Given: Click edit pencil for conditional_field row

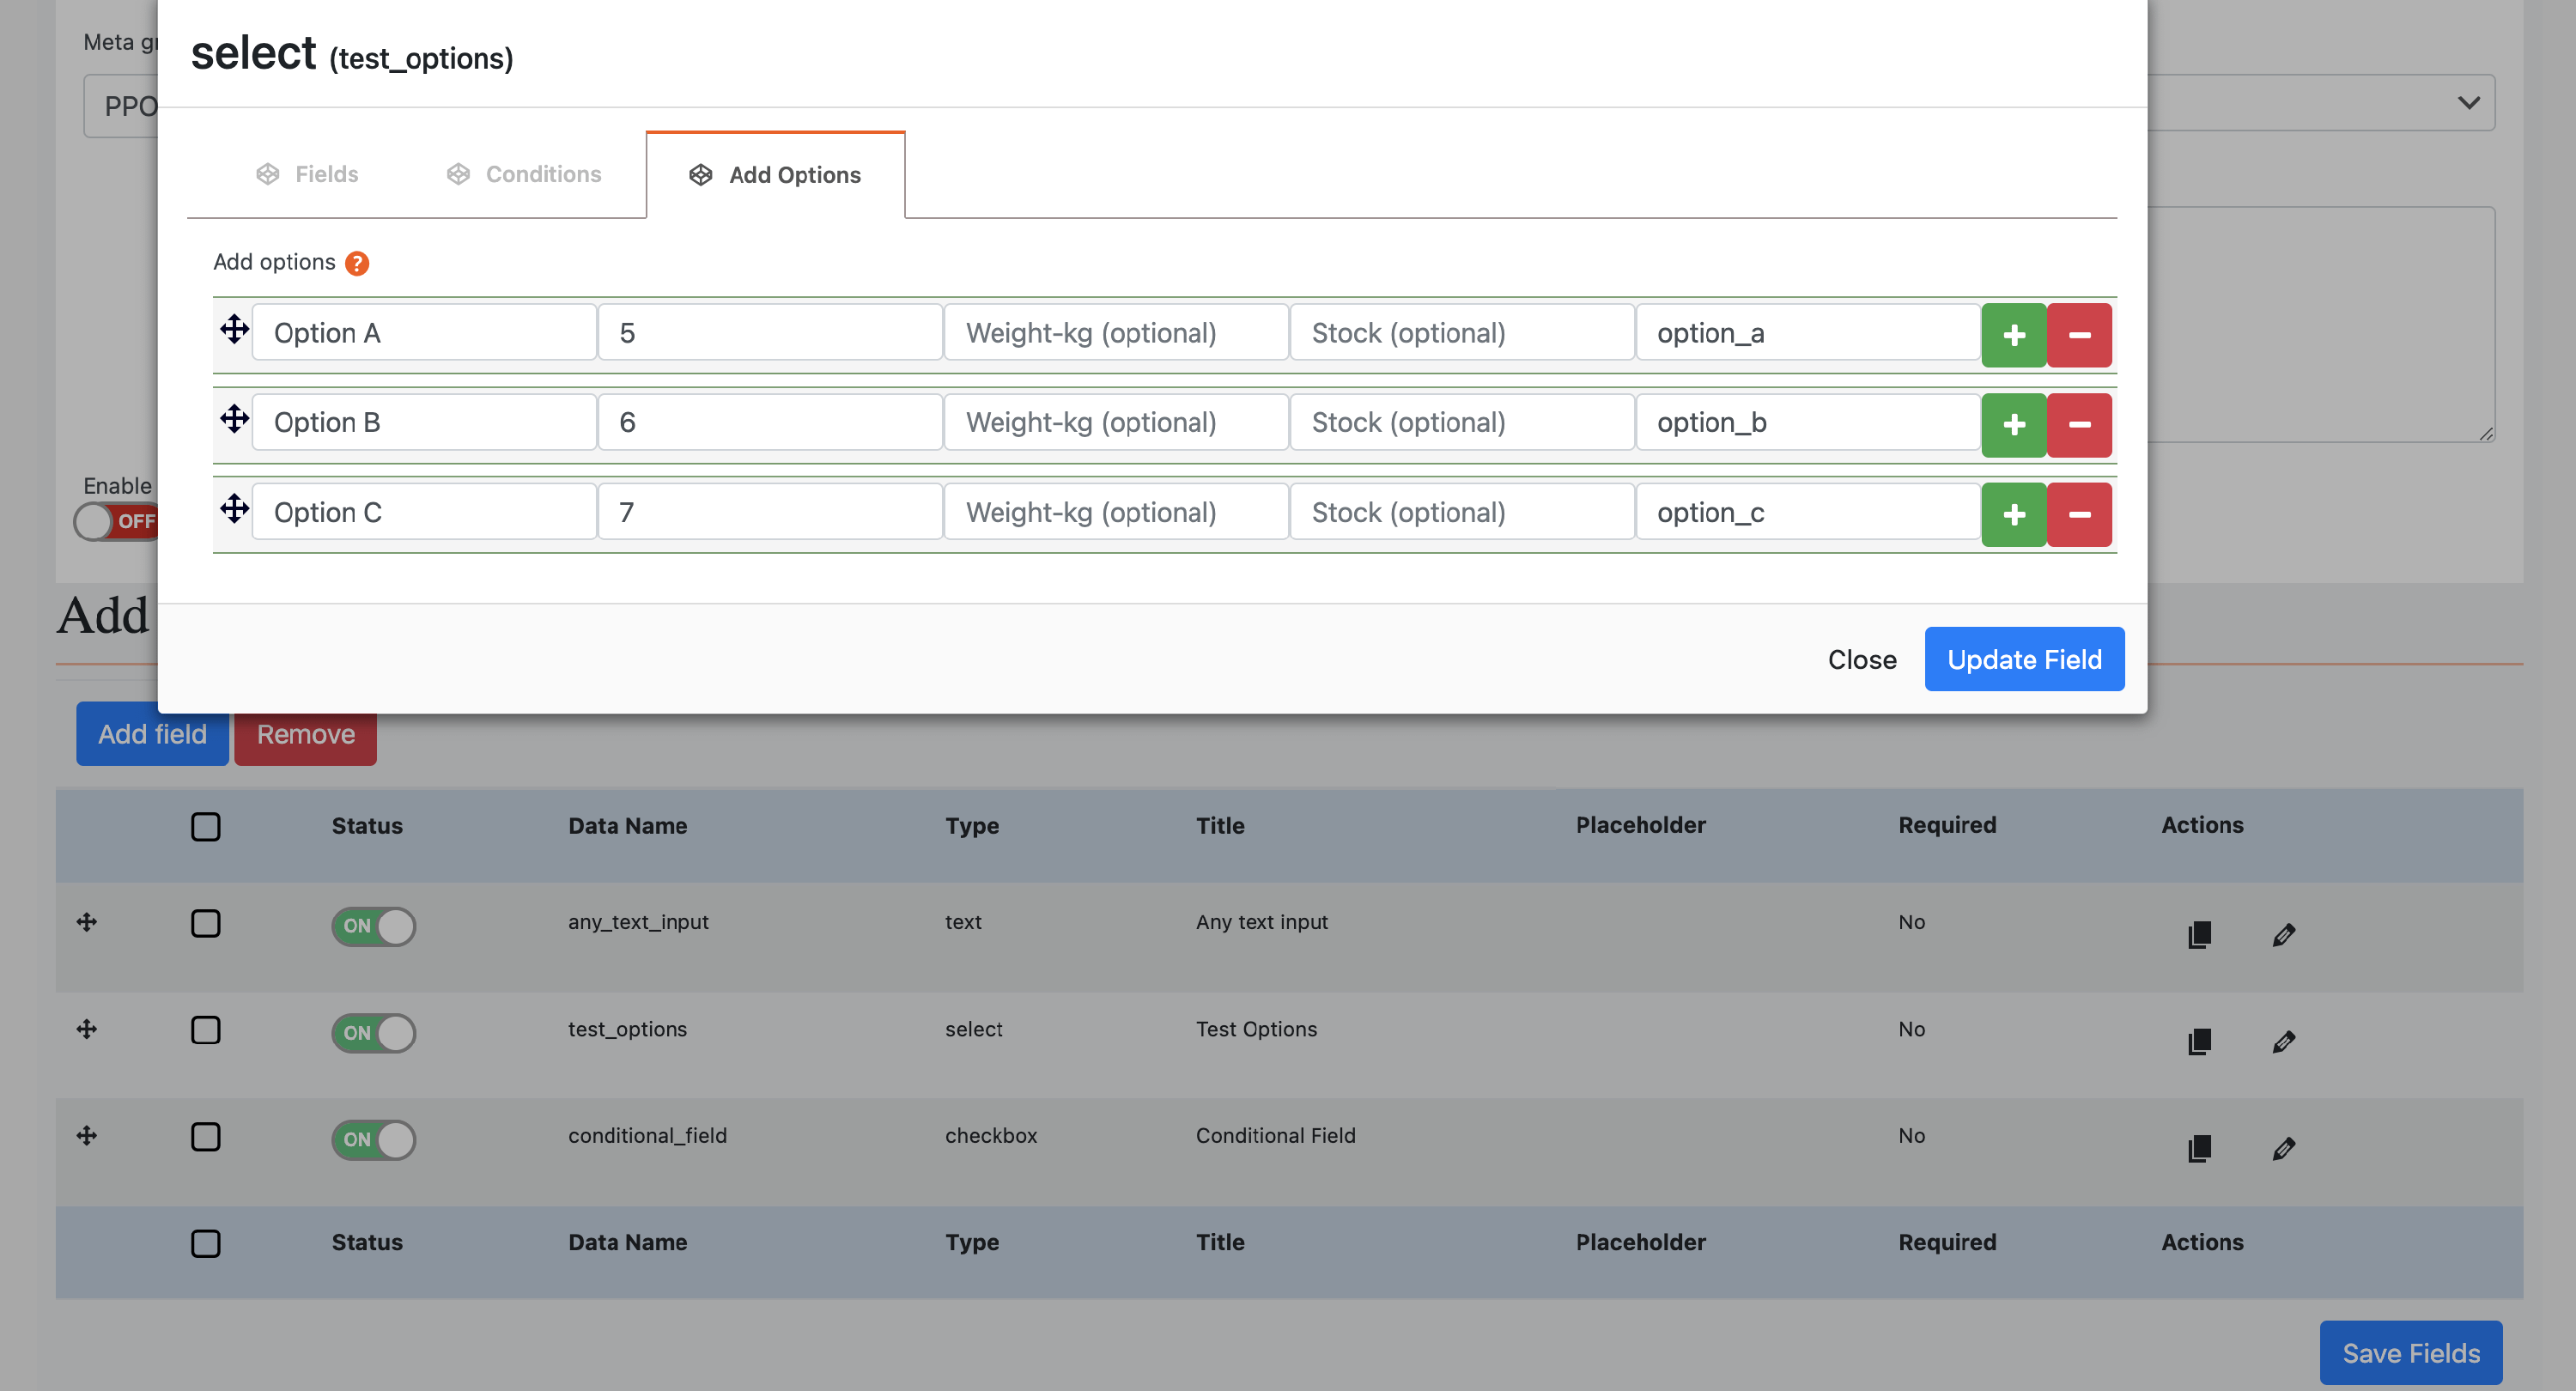Looking at the screenshot, I should click(x=2283, y=1148).
